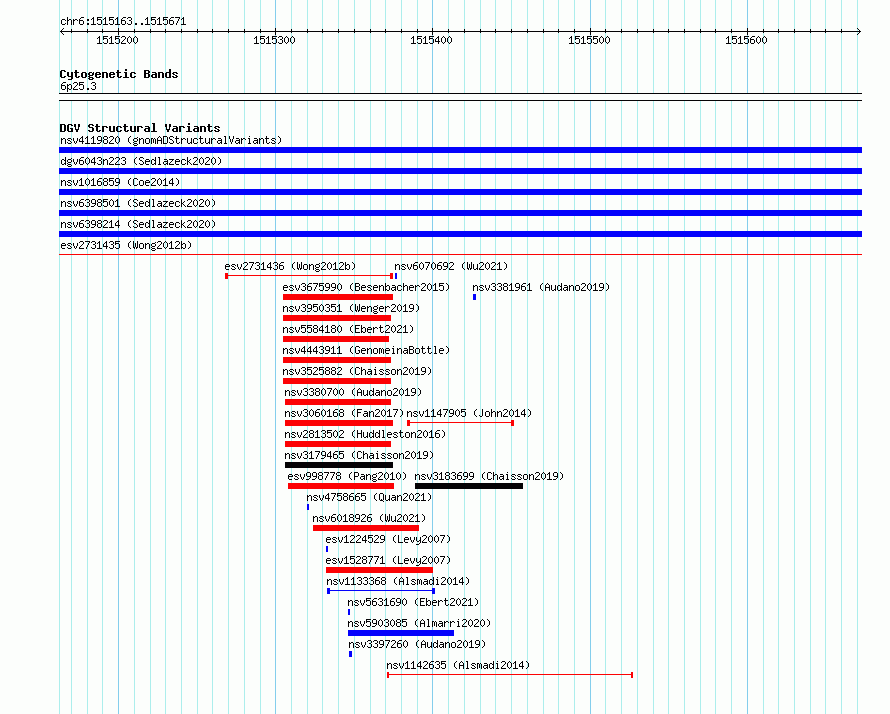Click nsv6398214 (Sedlazeck2020) label
The height and width of the screenshot is (714, 890).
tap(138, 224)
